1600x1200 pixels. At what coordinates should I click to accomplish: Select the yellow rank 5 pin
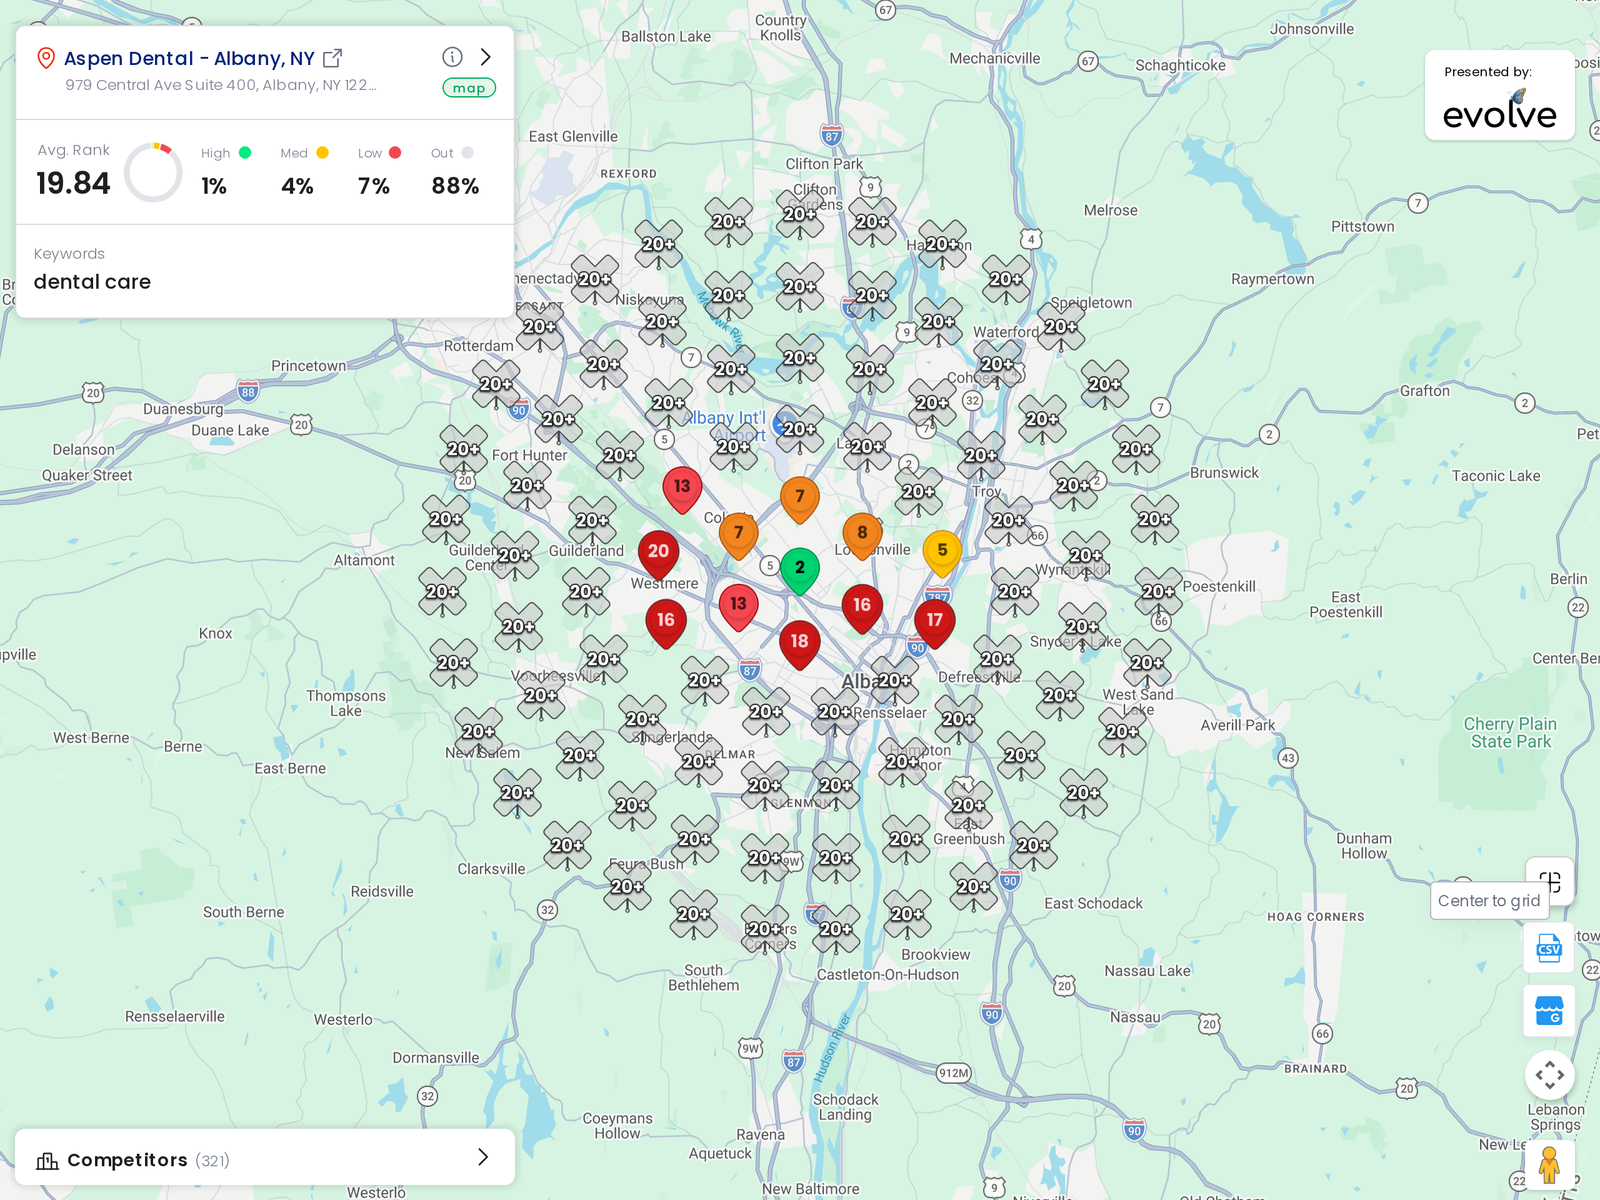point(942,555)
